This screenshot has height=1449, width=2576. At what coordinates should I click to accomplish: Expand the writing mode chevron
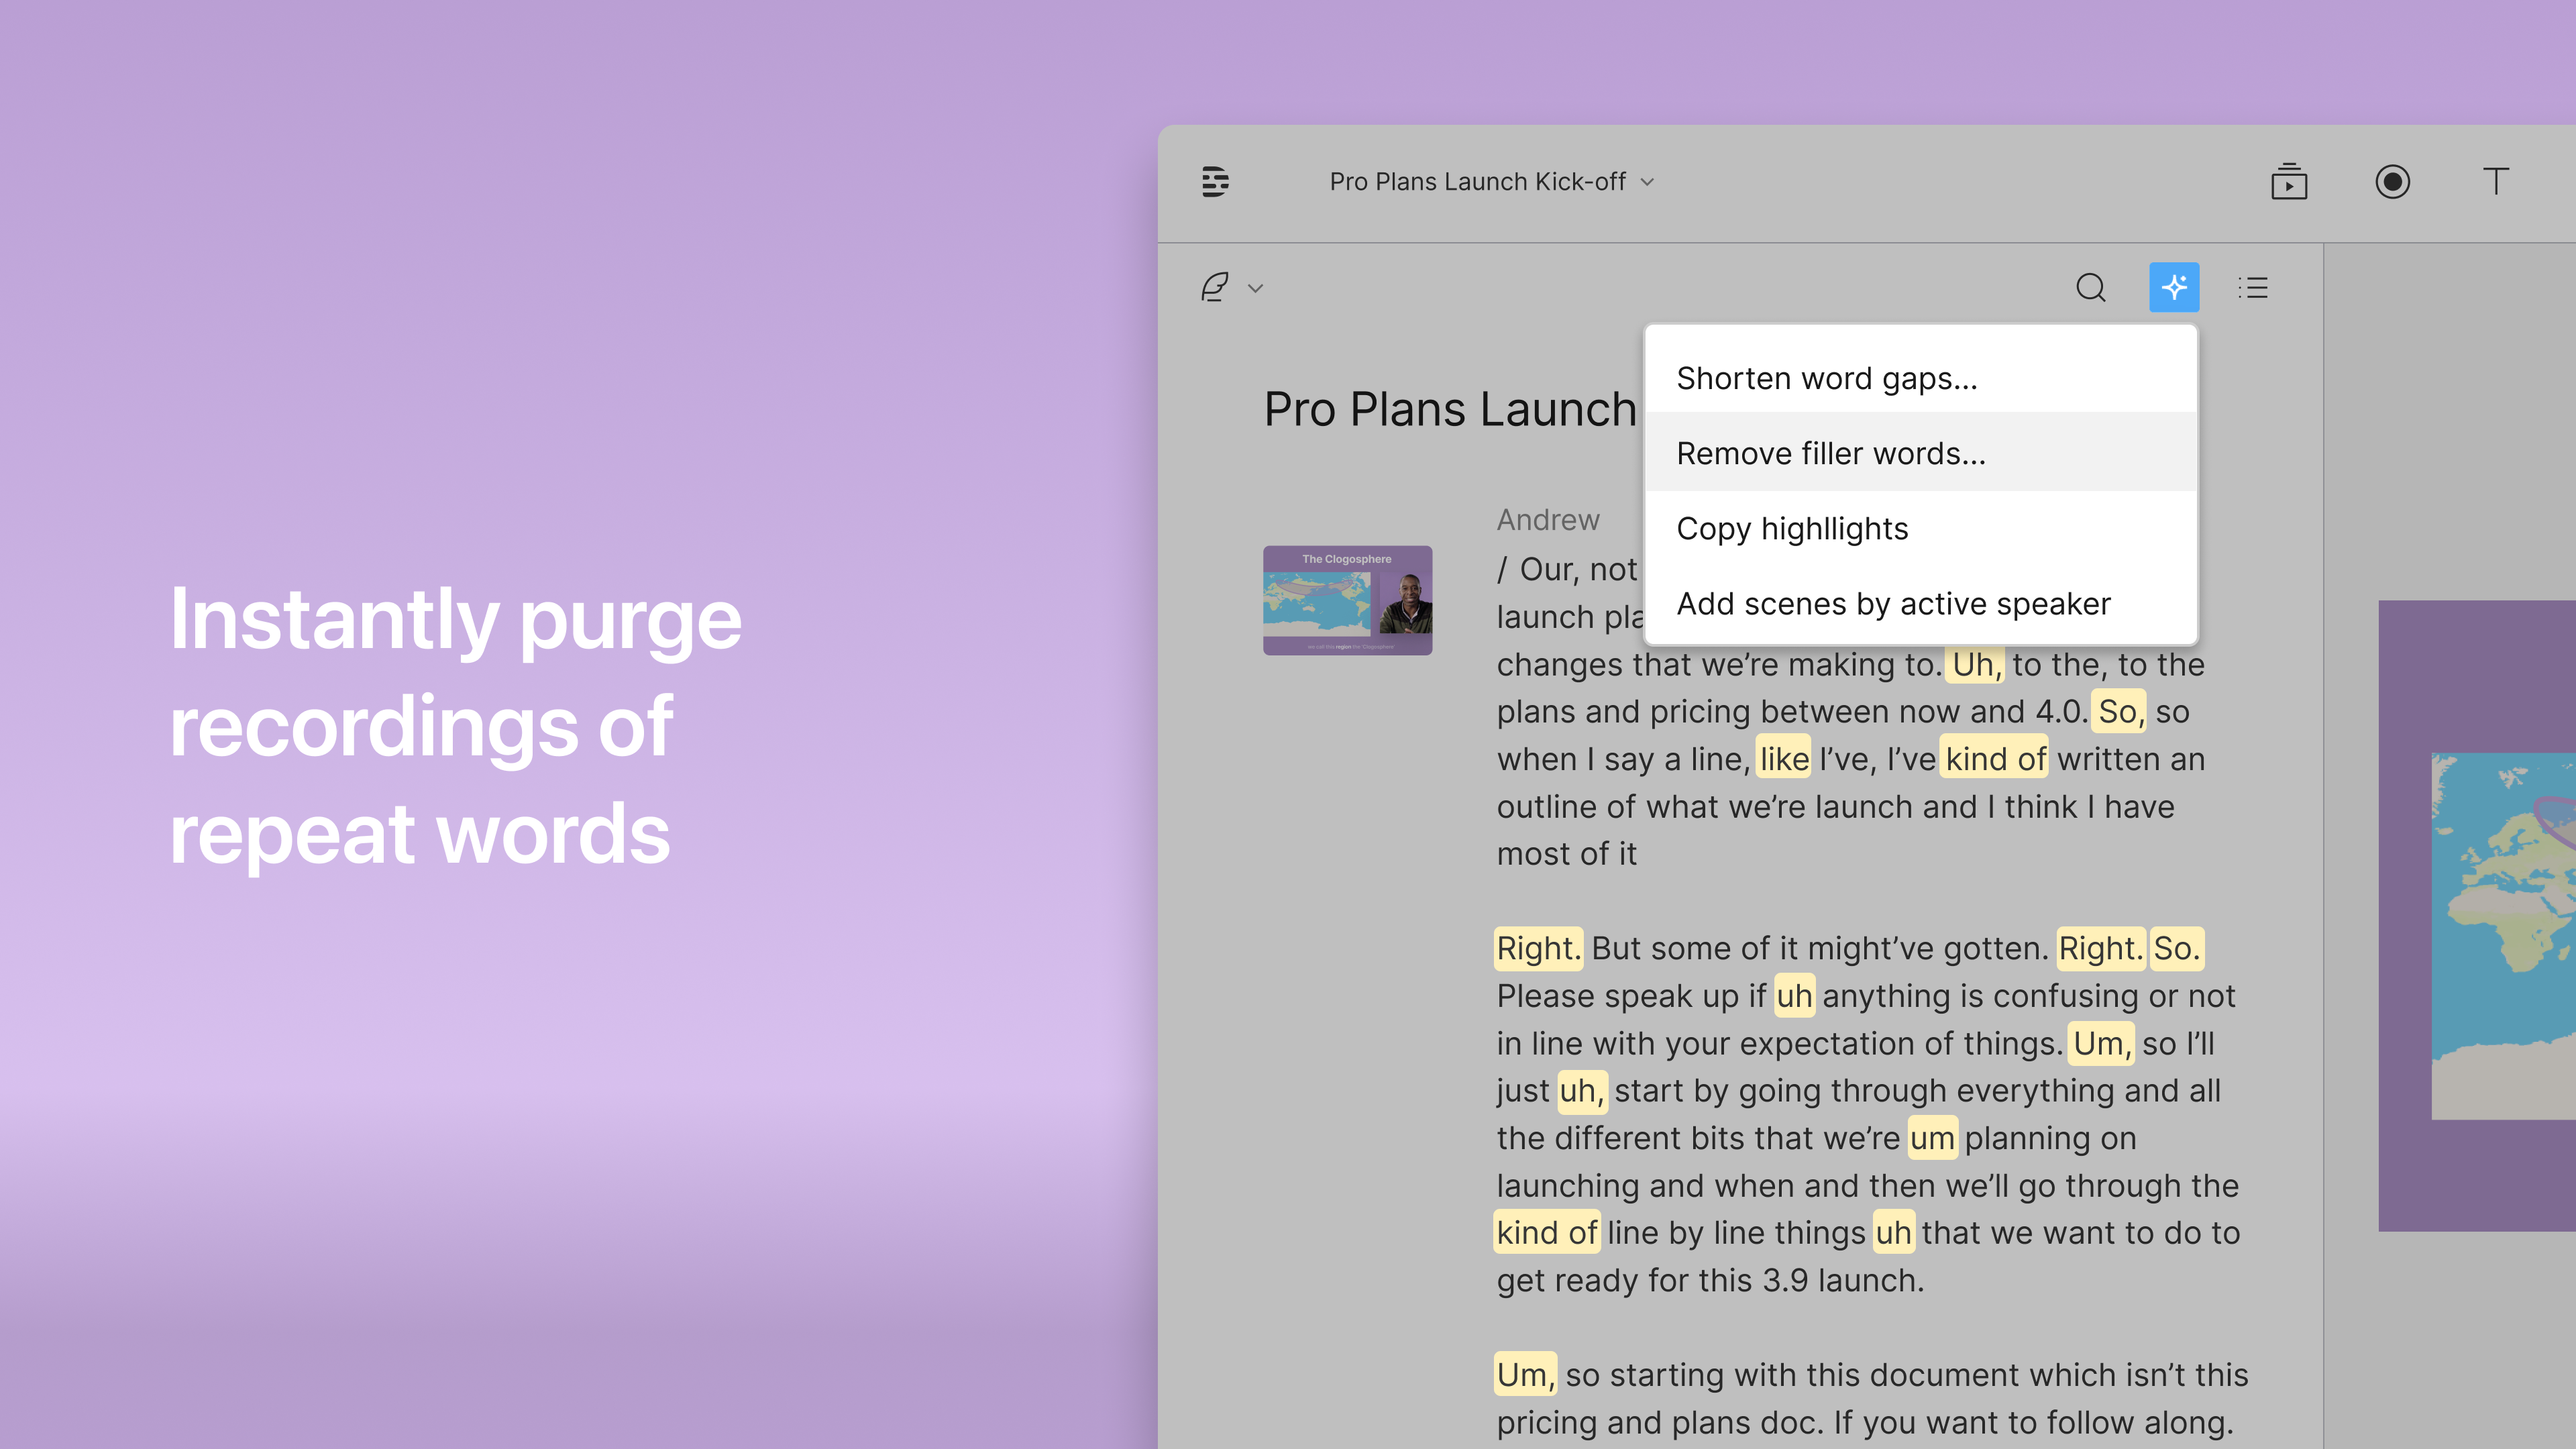[1256, 288]
